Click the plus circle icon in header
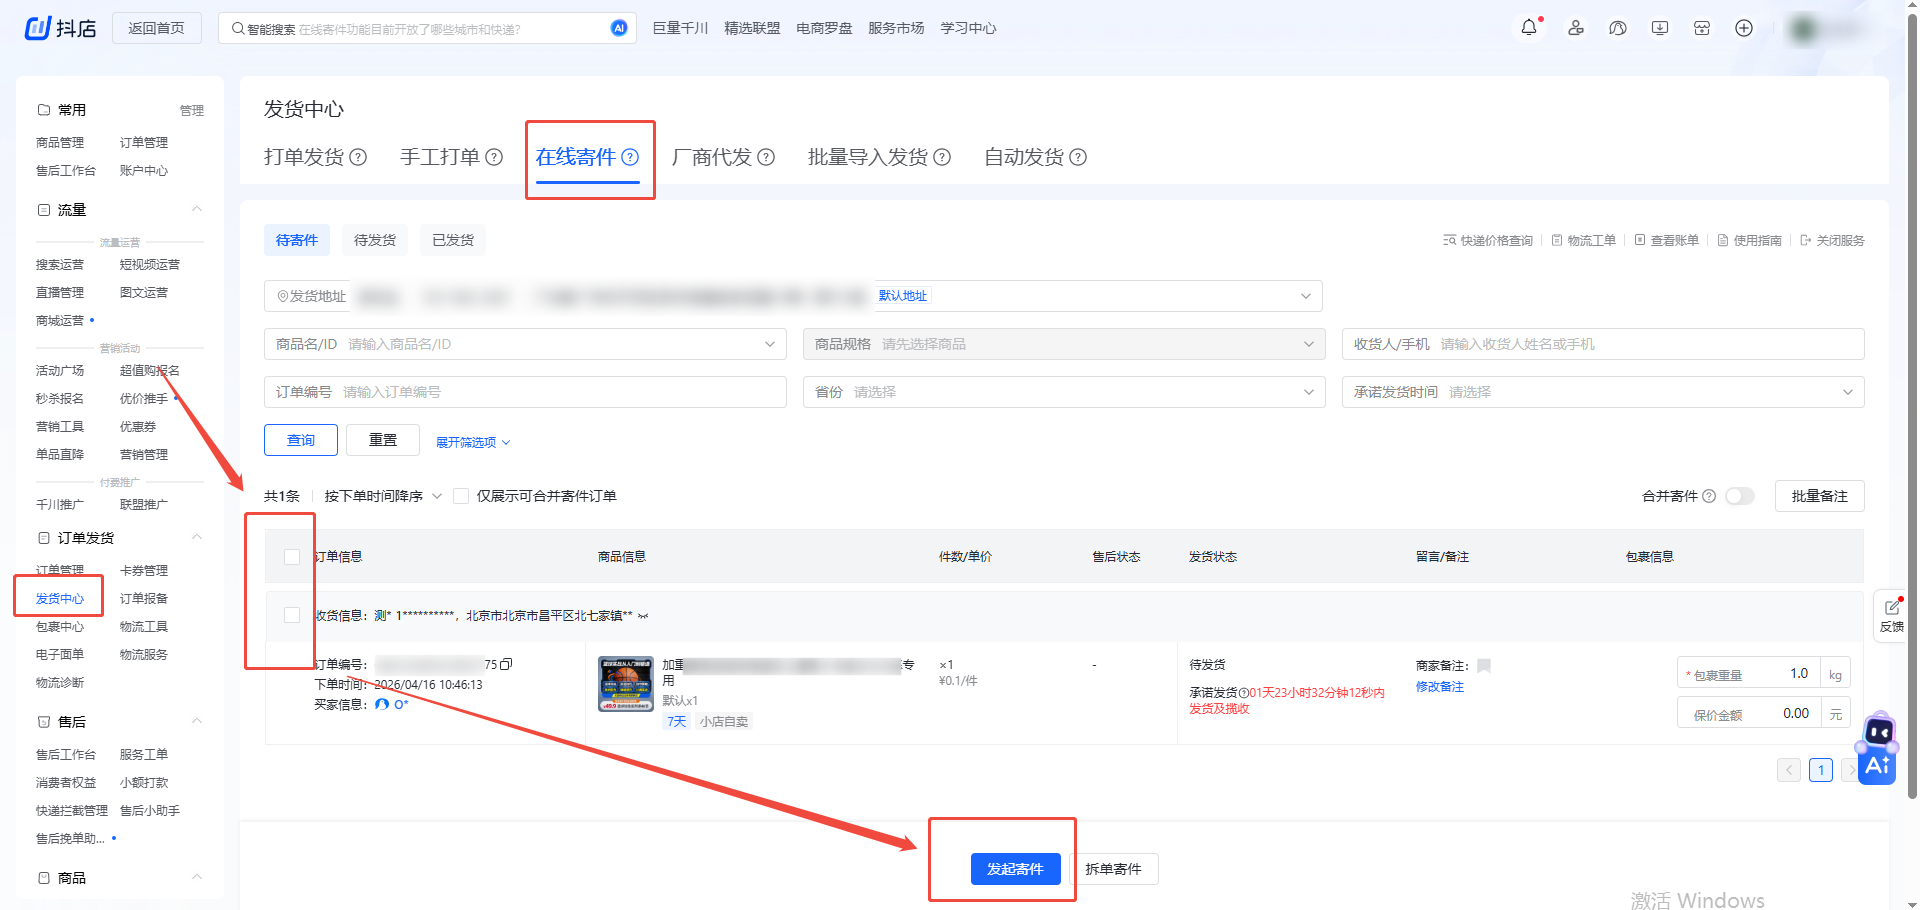The width and height of the screenshot is (1920, 910). point(1744,28)
